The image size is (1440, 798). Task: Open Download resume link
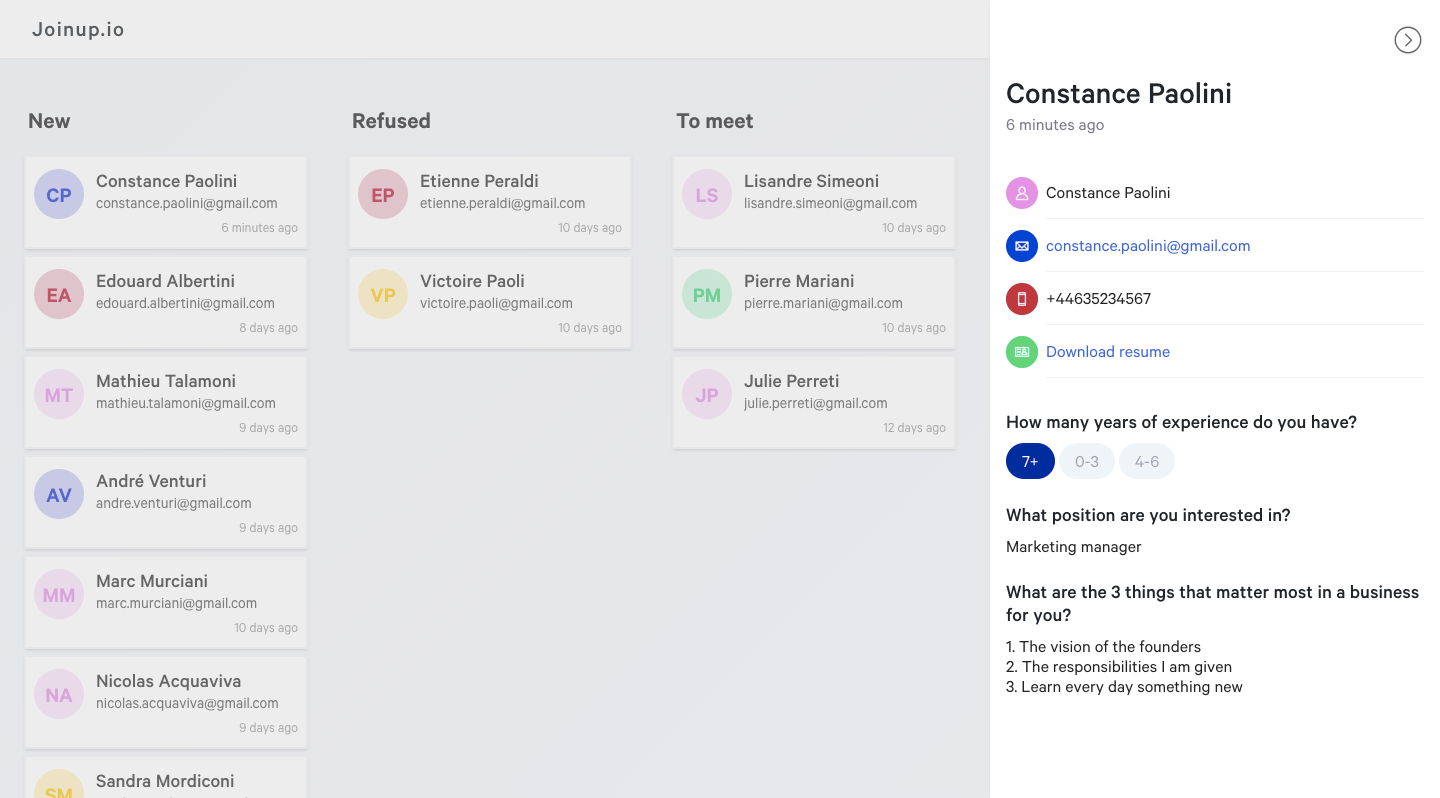(1108, 352)
